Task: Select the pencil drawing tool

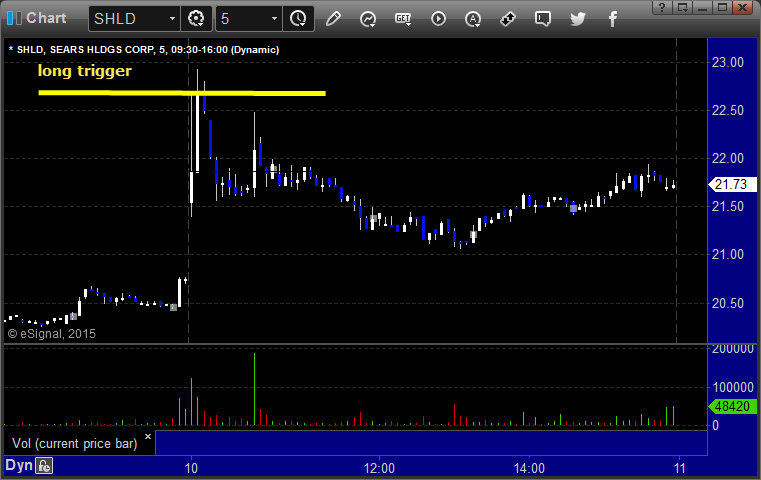Action: click(333, 19)
